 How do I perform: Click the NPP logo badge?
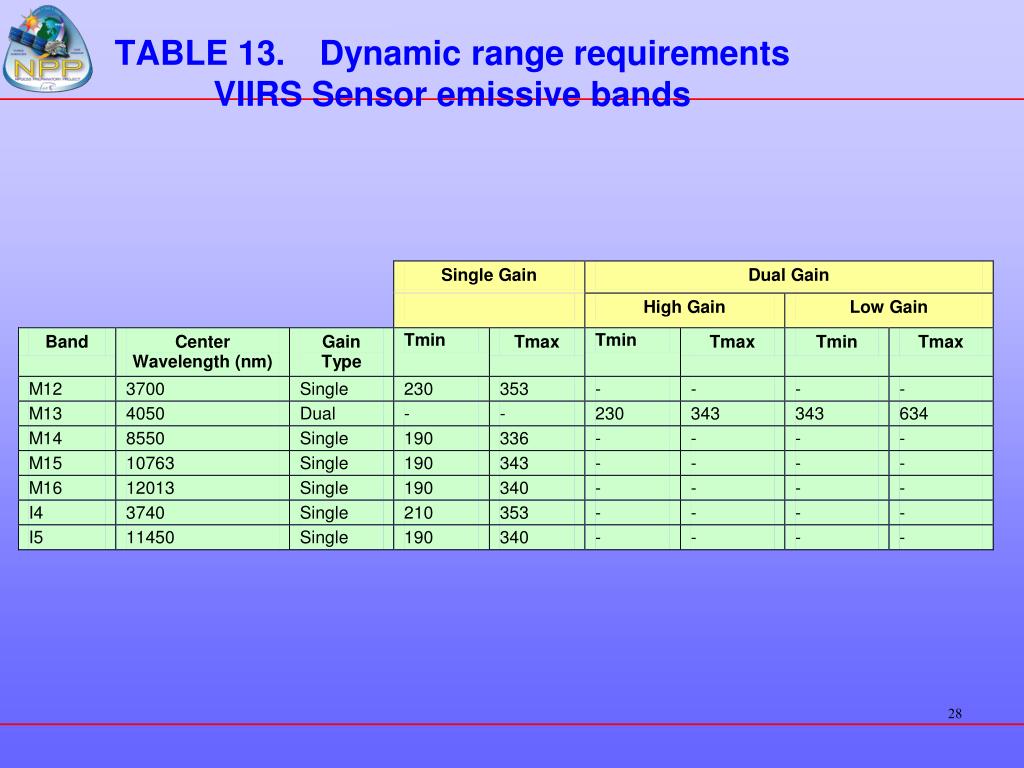pyautogui.click(x=48, y=49)
